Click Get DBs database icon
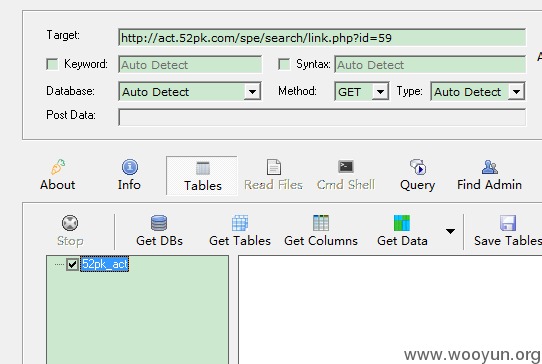542x364 pixels. (x=159, y=223)
